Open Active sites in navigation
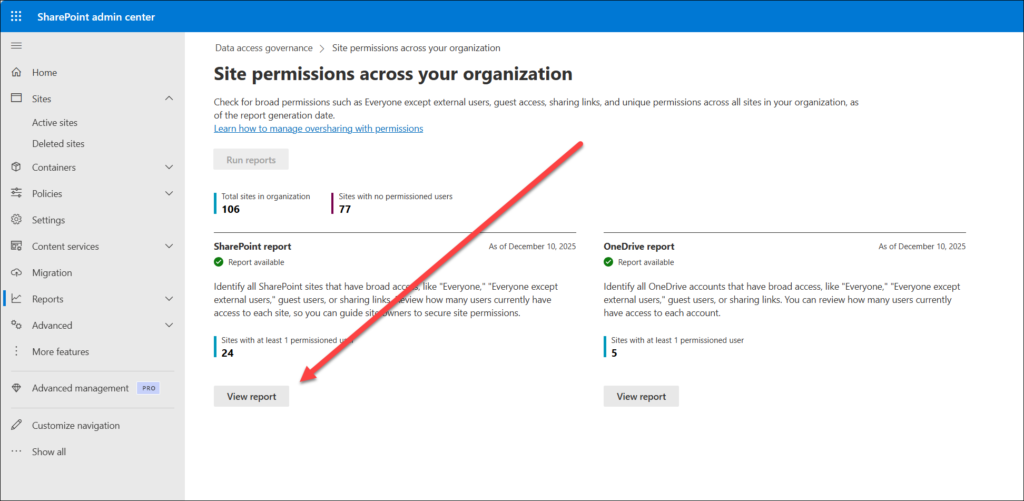Viewport: 1024px width, 501px height. point(54,123)
